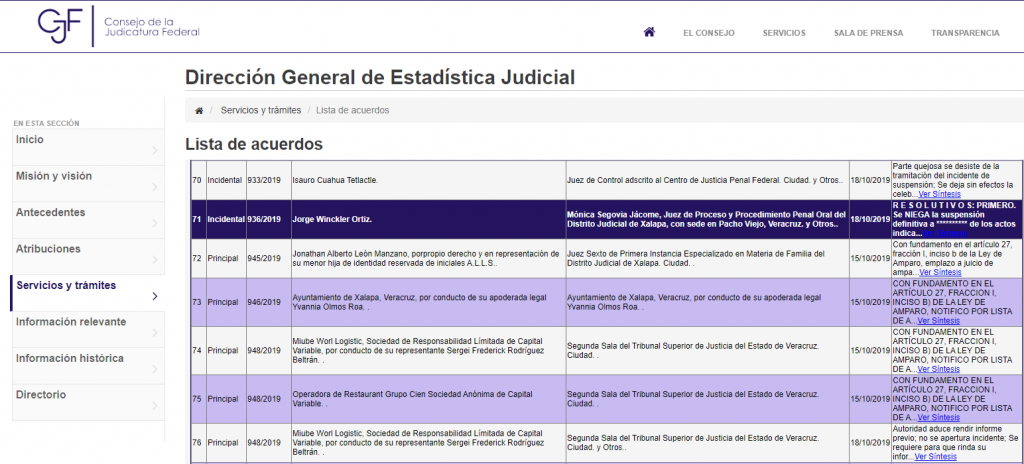Expand the Misión y visión chevron
This screenshot has width=1024, height=464.
coord(154,188)
